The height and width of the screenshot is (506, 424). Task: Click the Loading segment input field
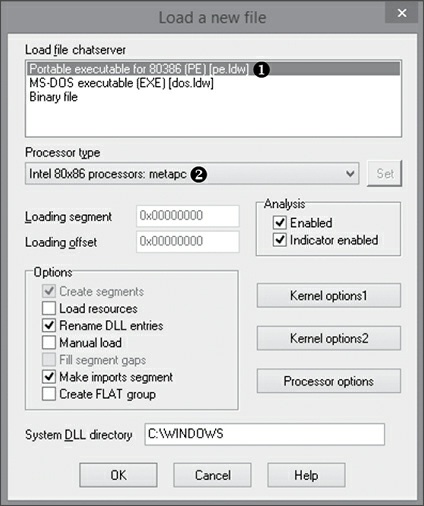[x=188, y=216]
